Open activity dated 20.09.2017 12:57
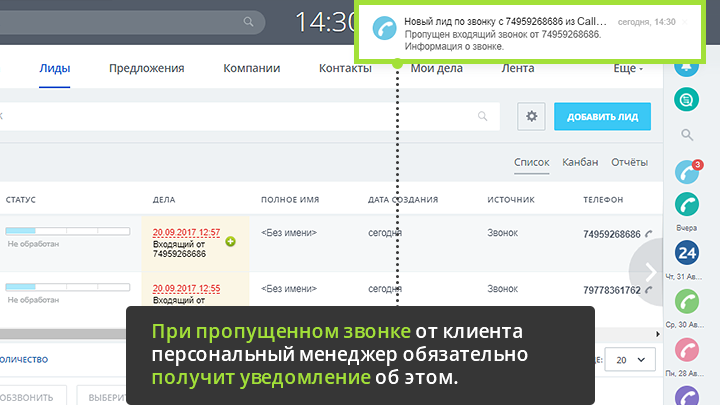720x405 pixels. tap(186, 232)
